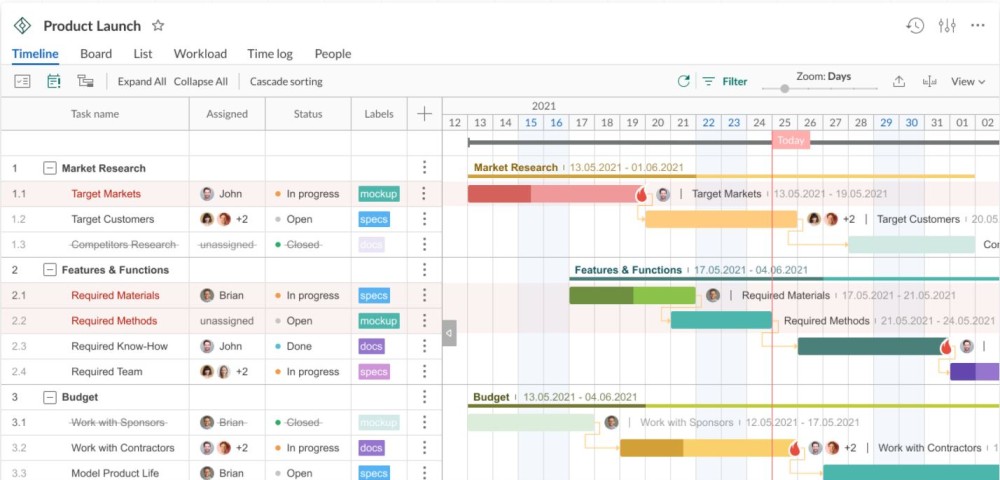Switch to the Time log tab
Viewport: 1000px width, 480px height.
270,54
